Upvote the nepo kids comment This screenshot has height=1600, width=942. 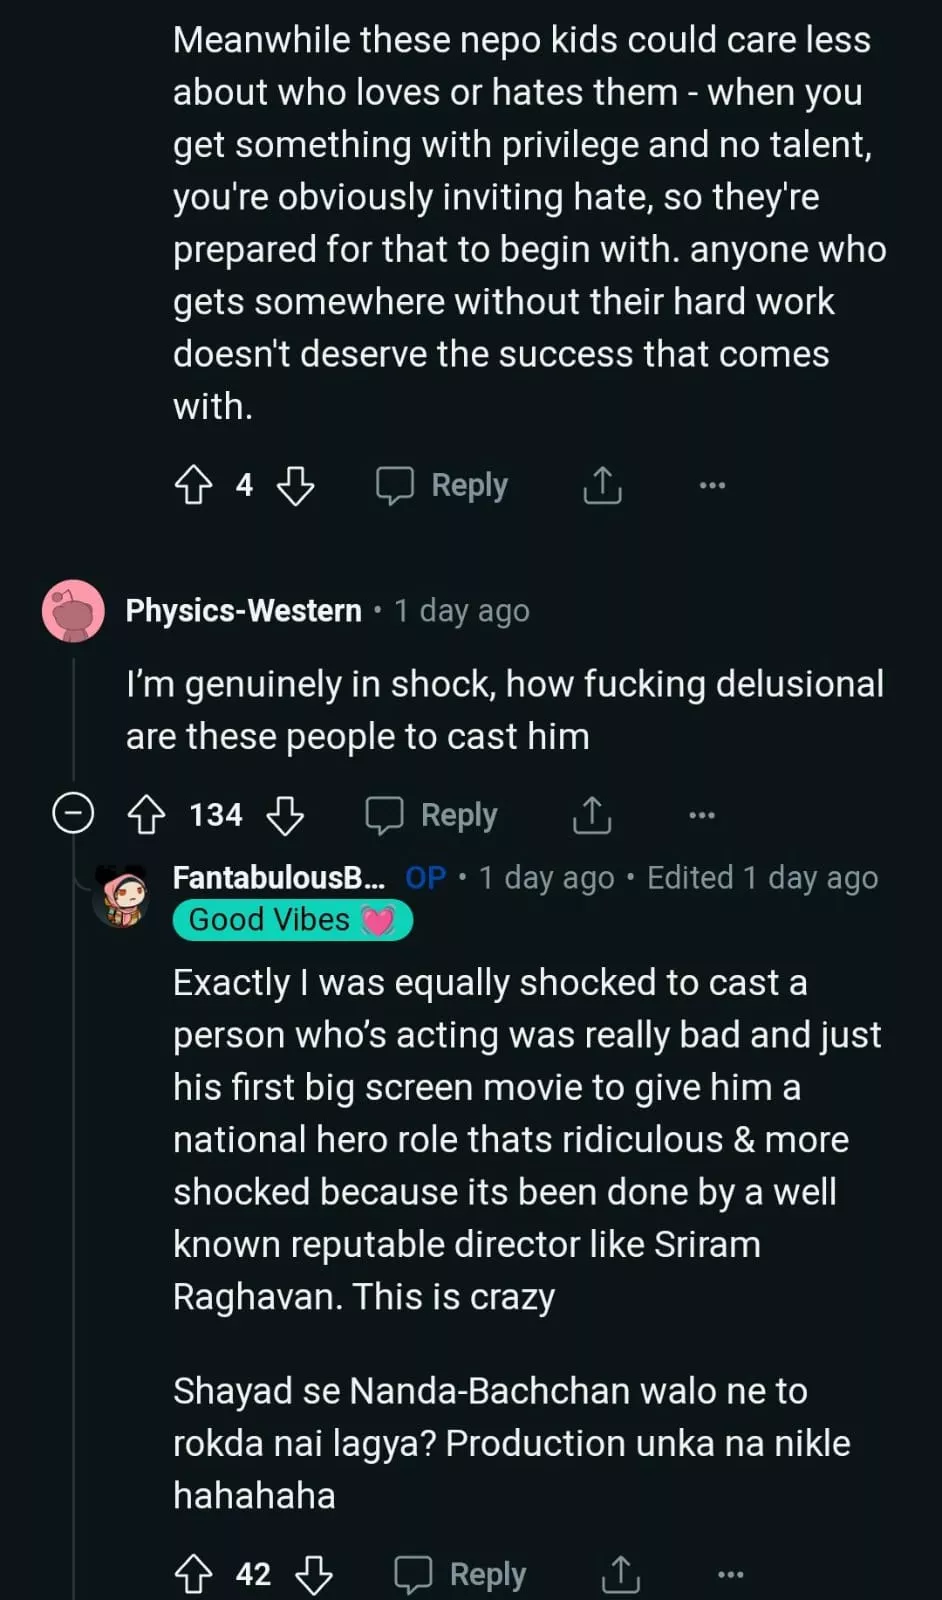pos(194,486)
